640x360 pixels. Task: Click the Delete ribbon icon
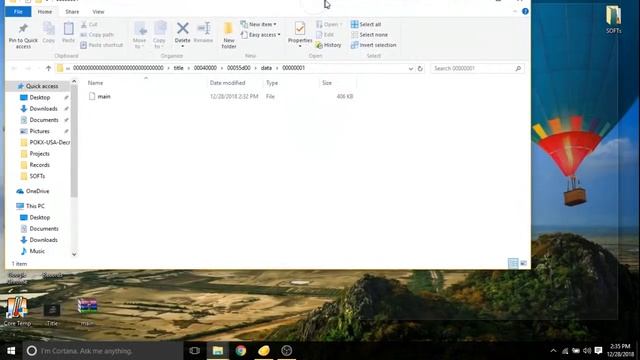tap(182, 33)
